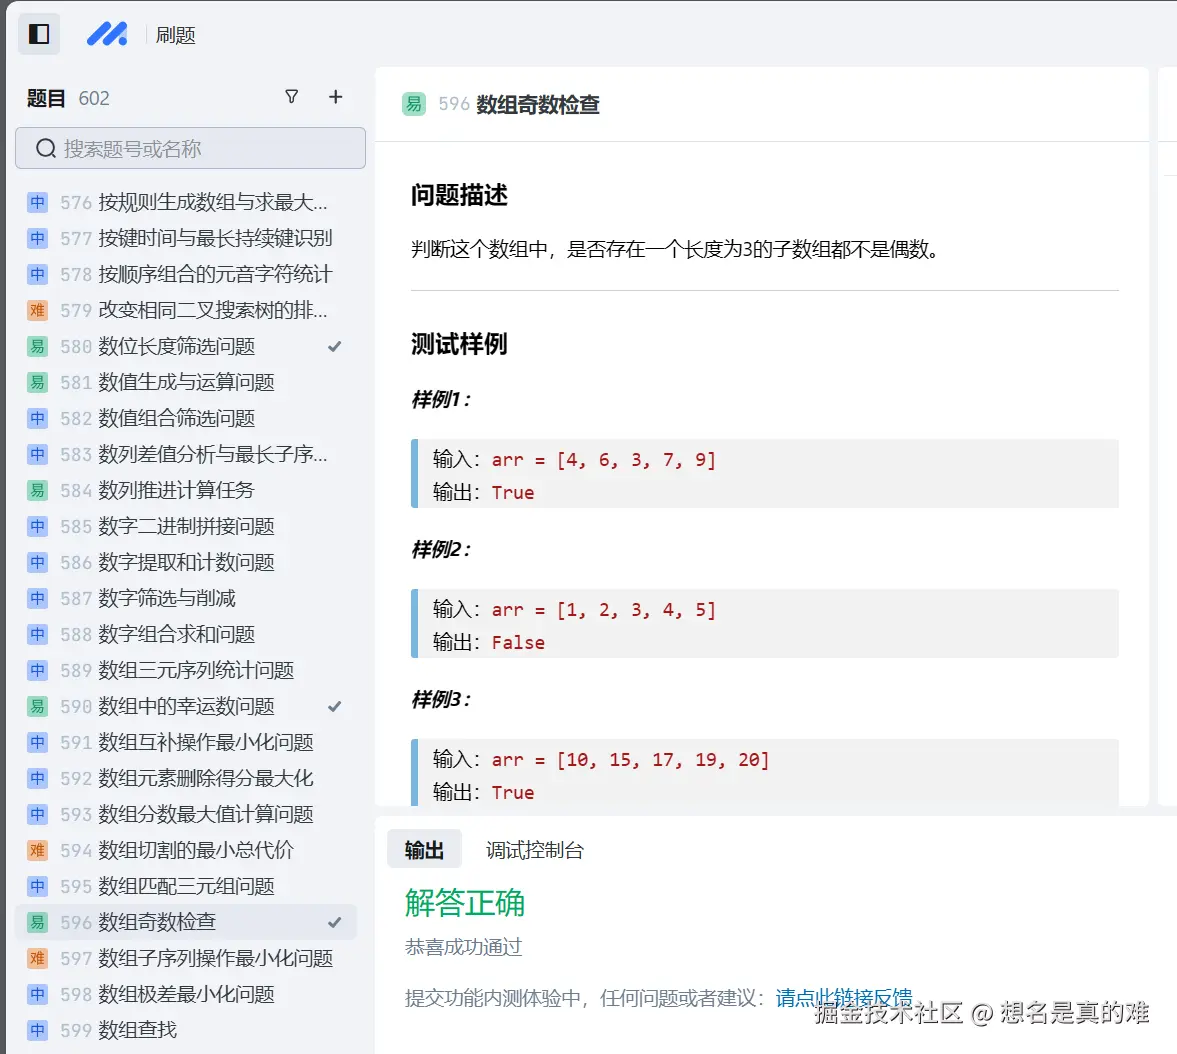Click the 中 badge on problem 589
This screenshot has height=1054, width=1177.
tap(37, 670)
